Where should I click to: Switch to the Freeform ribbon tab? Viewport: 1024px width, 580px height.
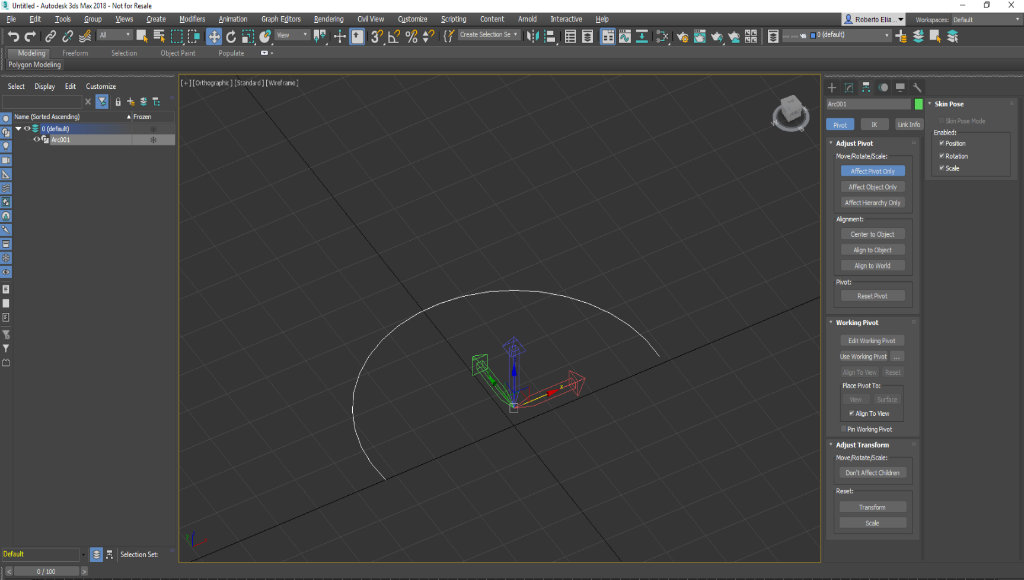[x=75, y=54]
